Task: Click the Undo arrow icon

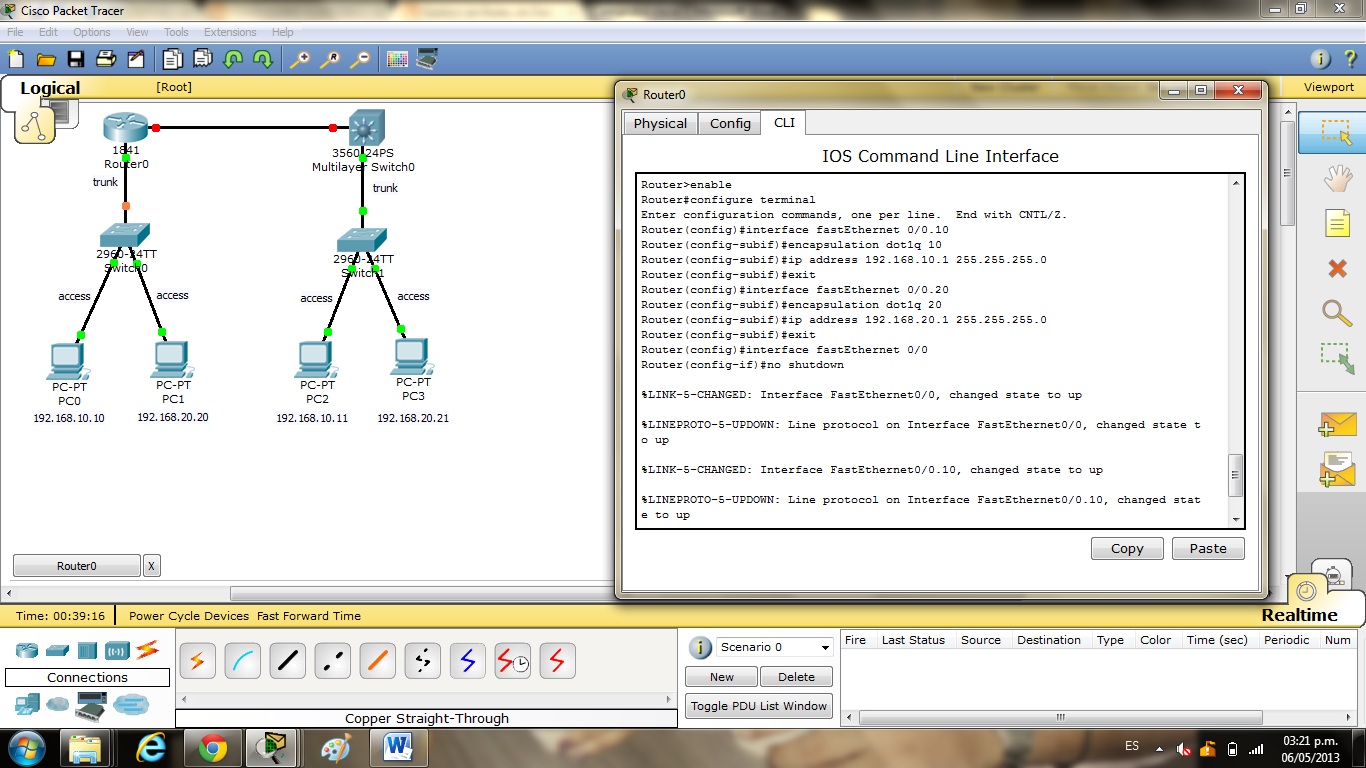Action: pos(233,59)
